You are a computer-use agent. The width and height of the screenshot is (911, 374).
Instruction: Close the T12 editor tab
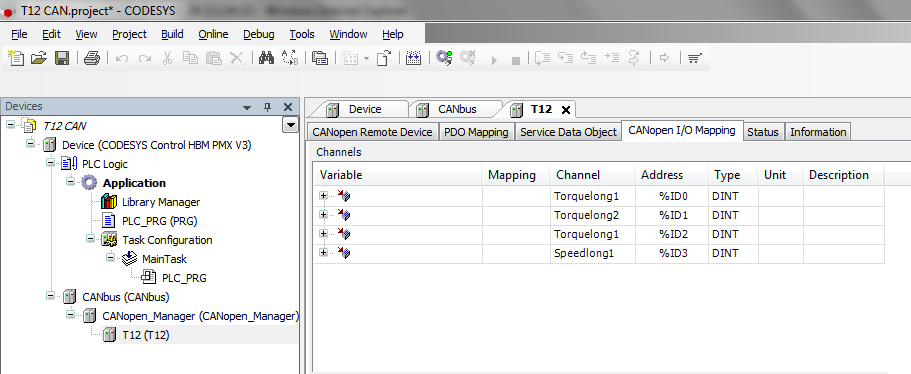point(566,110)
